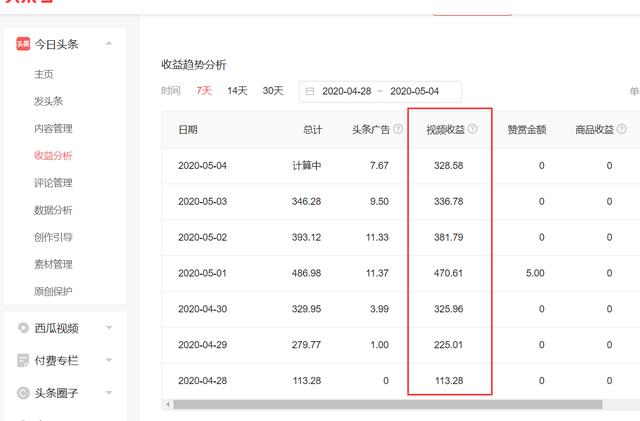Image resolution: width=640 pixels, height=421 pixels.
Task: Click the 总计 column header
Action: tap(313, 130)
